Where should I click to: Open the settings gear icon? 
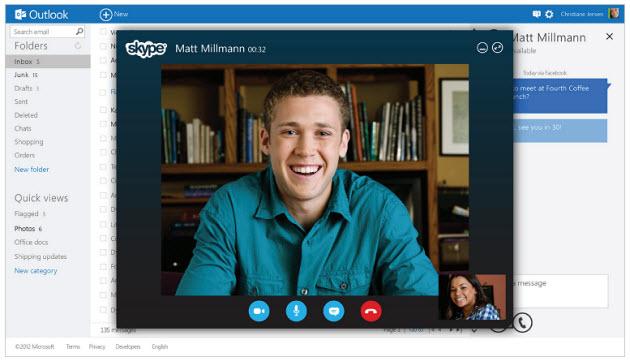(549, 14)
